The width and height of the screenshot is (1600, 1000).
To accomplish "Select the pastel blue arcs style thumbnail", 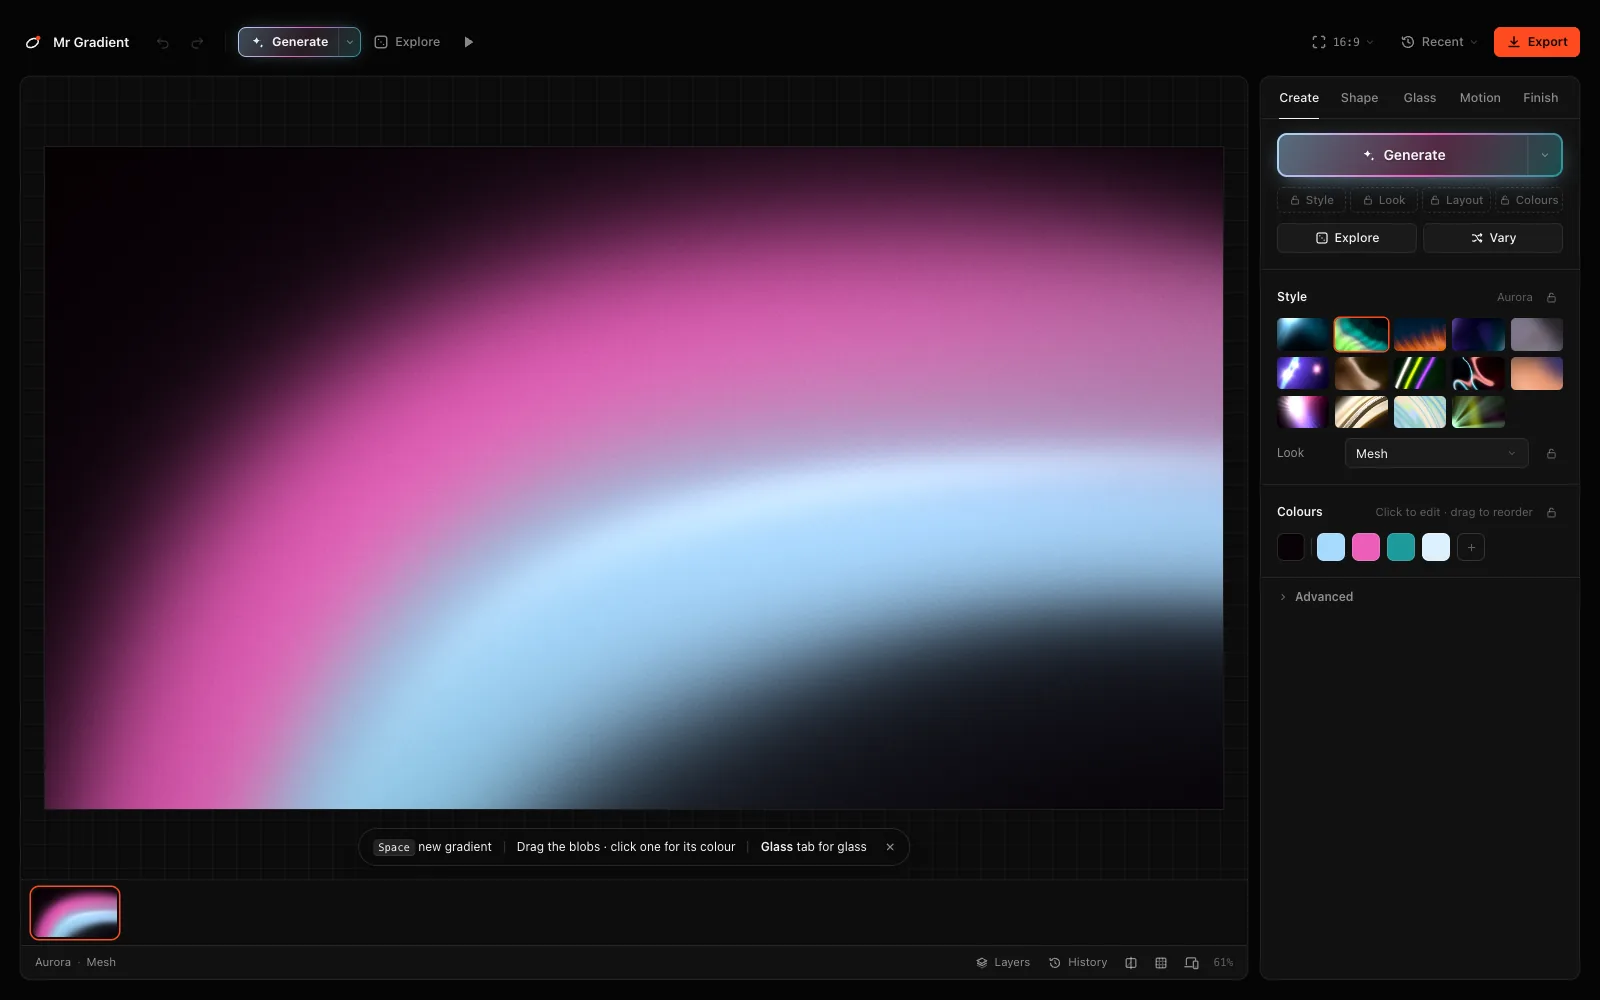I will 1420,412.
